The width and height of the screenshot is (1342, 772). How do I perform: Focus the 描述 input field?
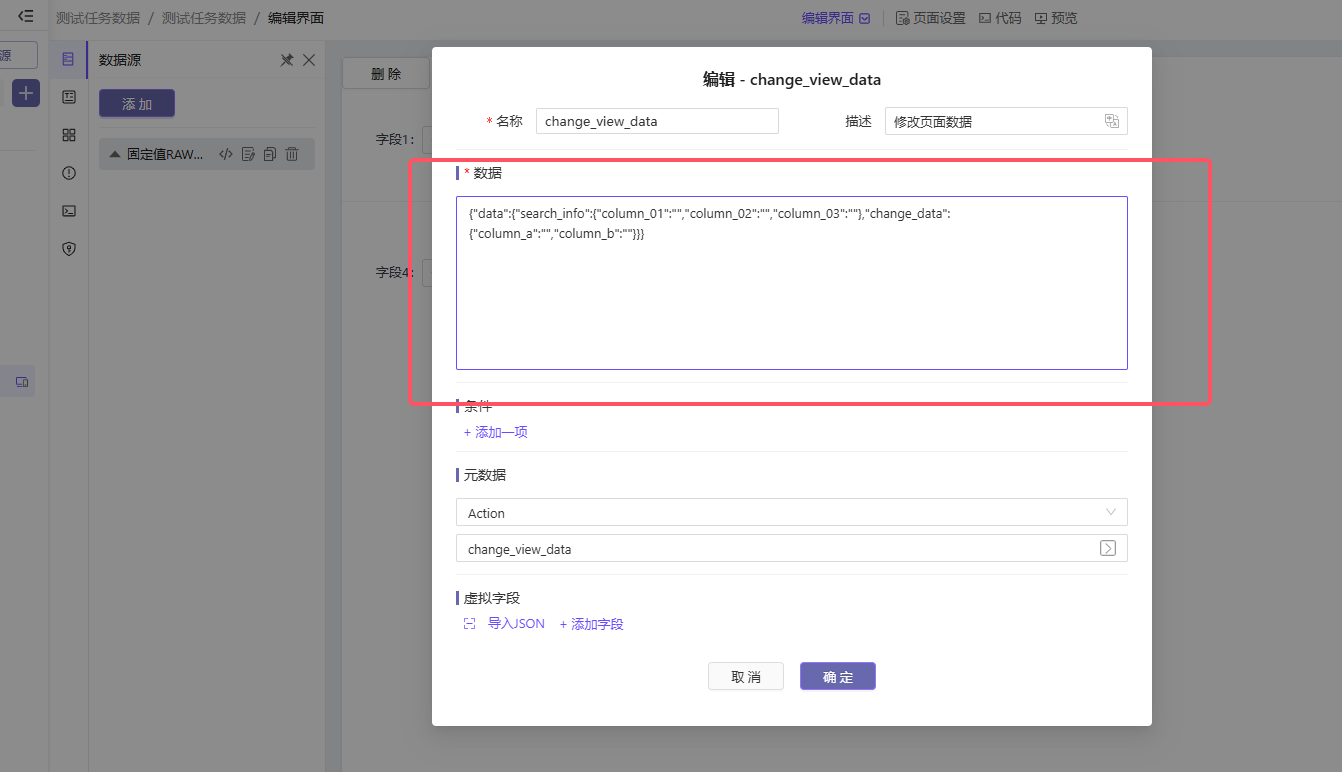(x=1006, y=121)
